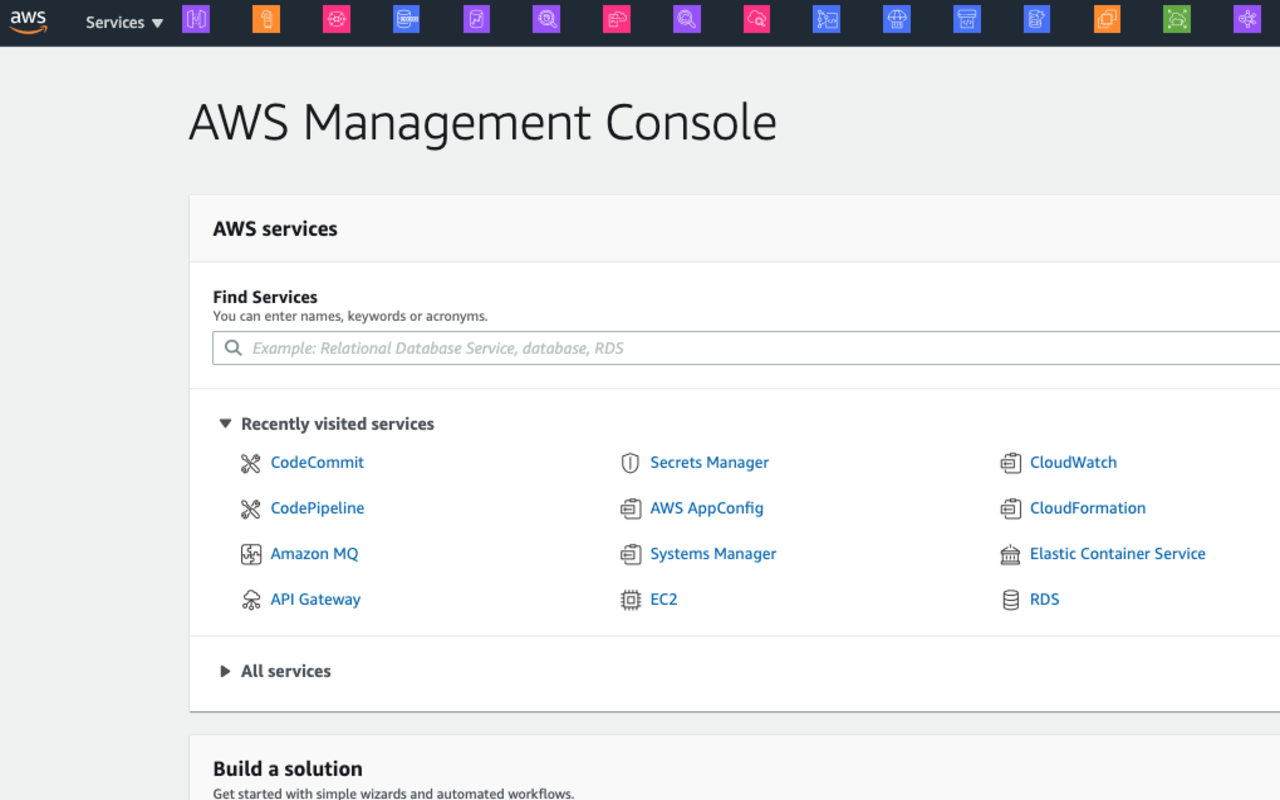1280x800 pixels.
Task: Click the Find Services search input field
Action: (x=746, y=348)
